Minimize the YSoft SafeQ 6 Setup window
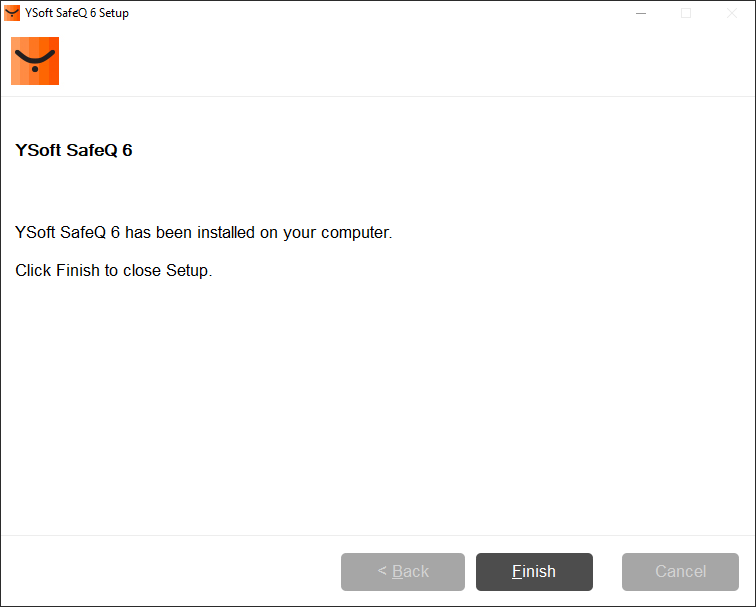756x607 pixels. tap(641, 13)
